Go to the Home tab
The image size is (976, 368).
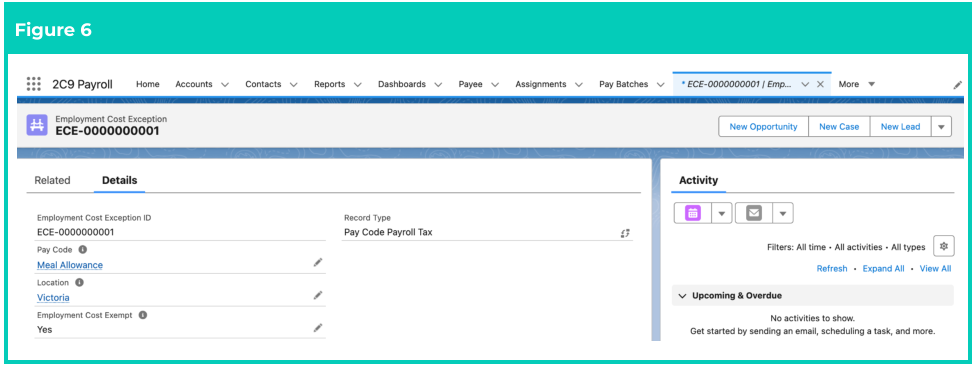click(148, 84)
